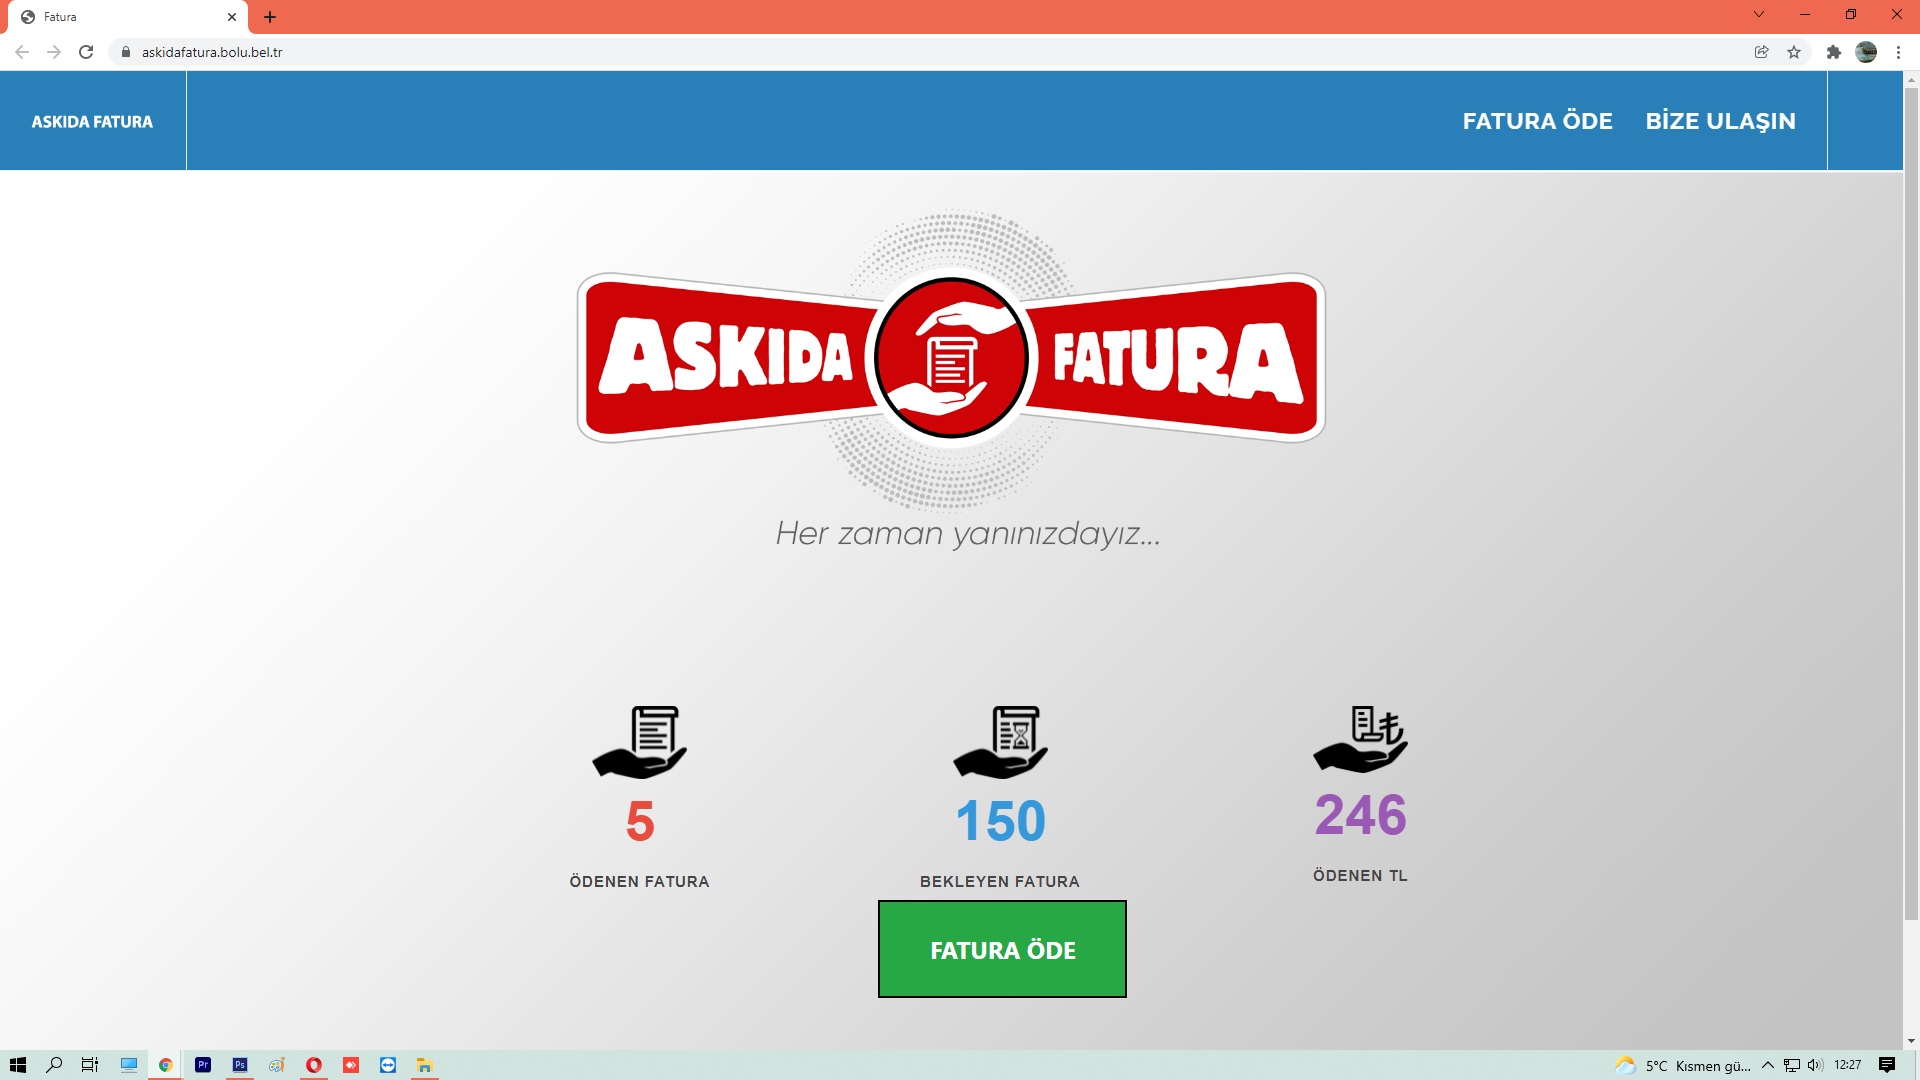The image size is (1920, 1080).
Task: Open the Chrome three-dot menu
Action: point(1898,52)
